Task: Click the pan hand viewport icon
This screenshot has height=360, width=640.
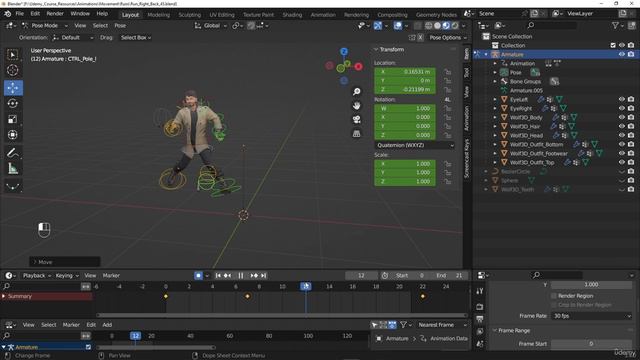Action: point(356,106)
